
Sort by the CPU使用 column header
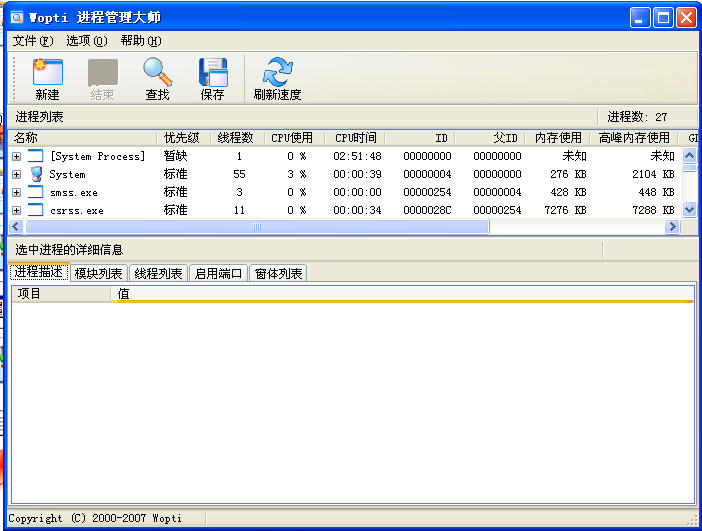tap(292, 138)
